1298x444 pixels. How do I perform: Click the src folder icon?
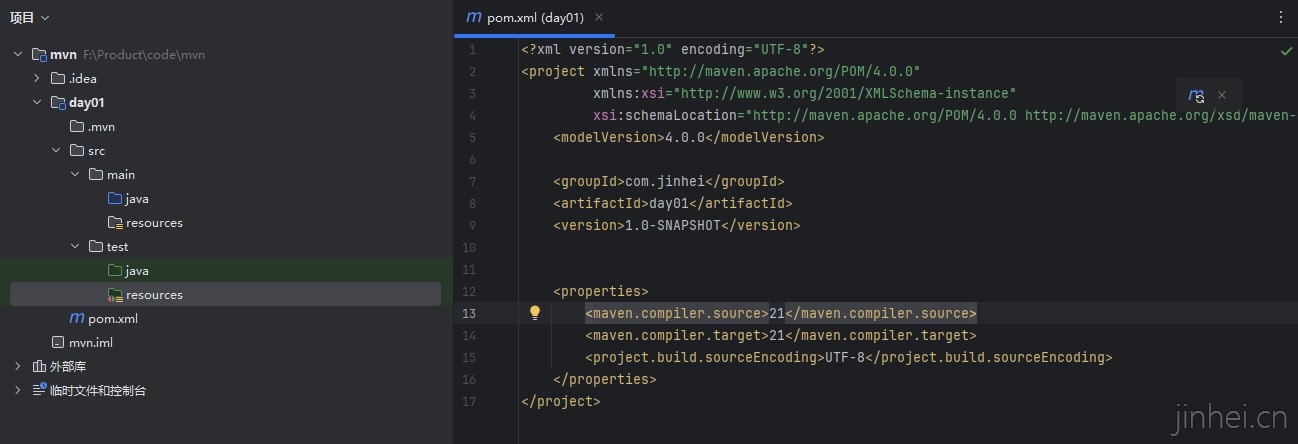click(77, 150)
